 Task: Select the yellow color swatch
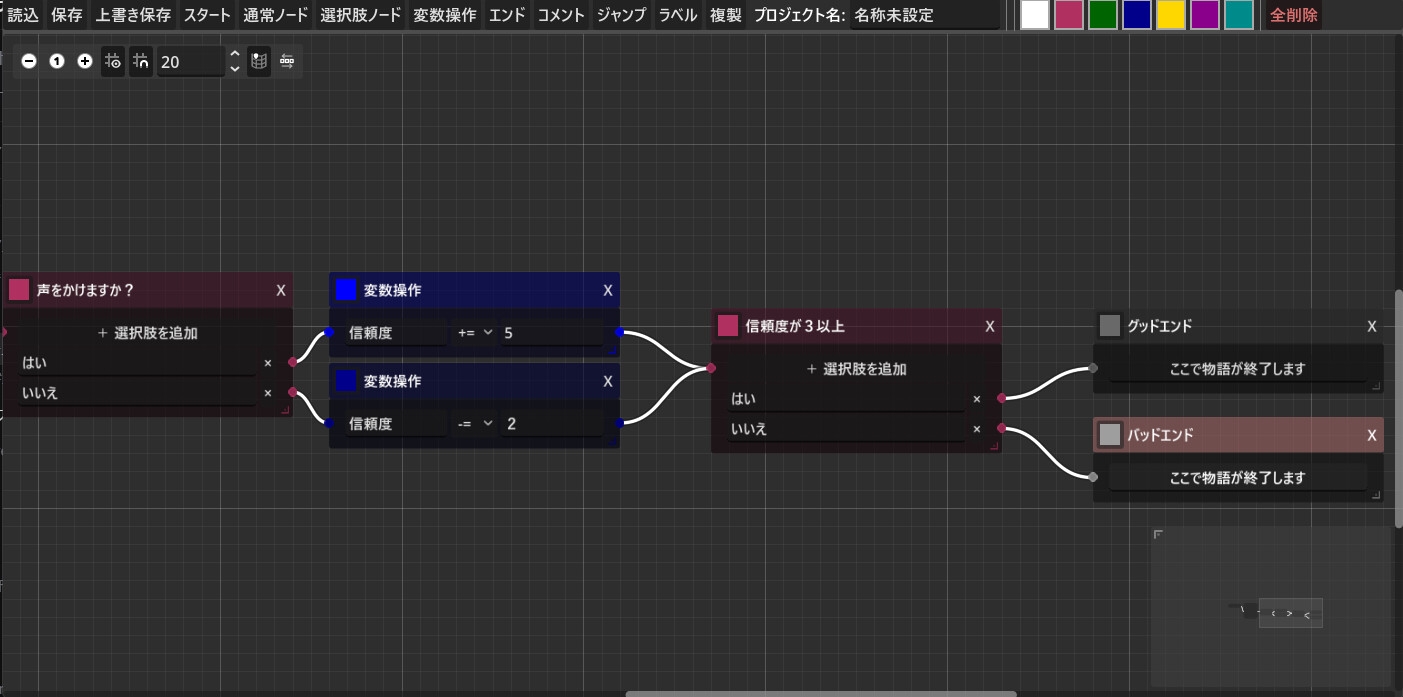pos(1170,15)
